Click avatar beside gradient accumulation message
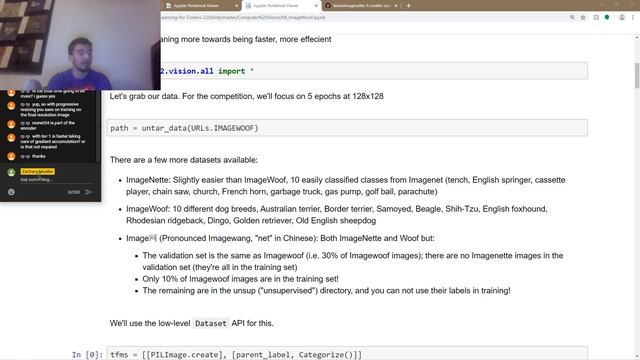 point(11,138)
